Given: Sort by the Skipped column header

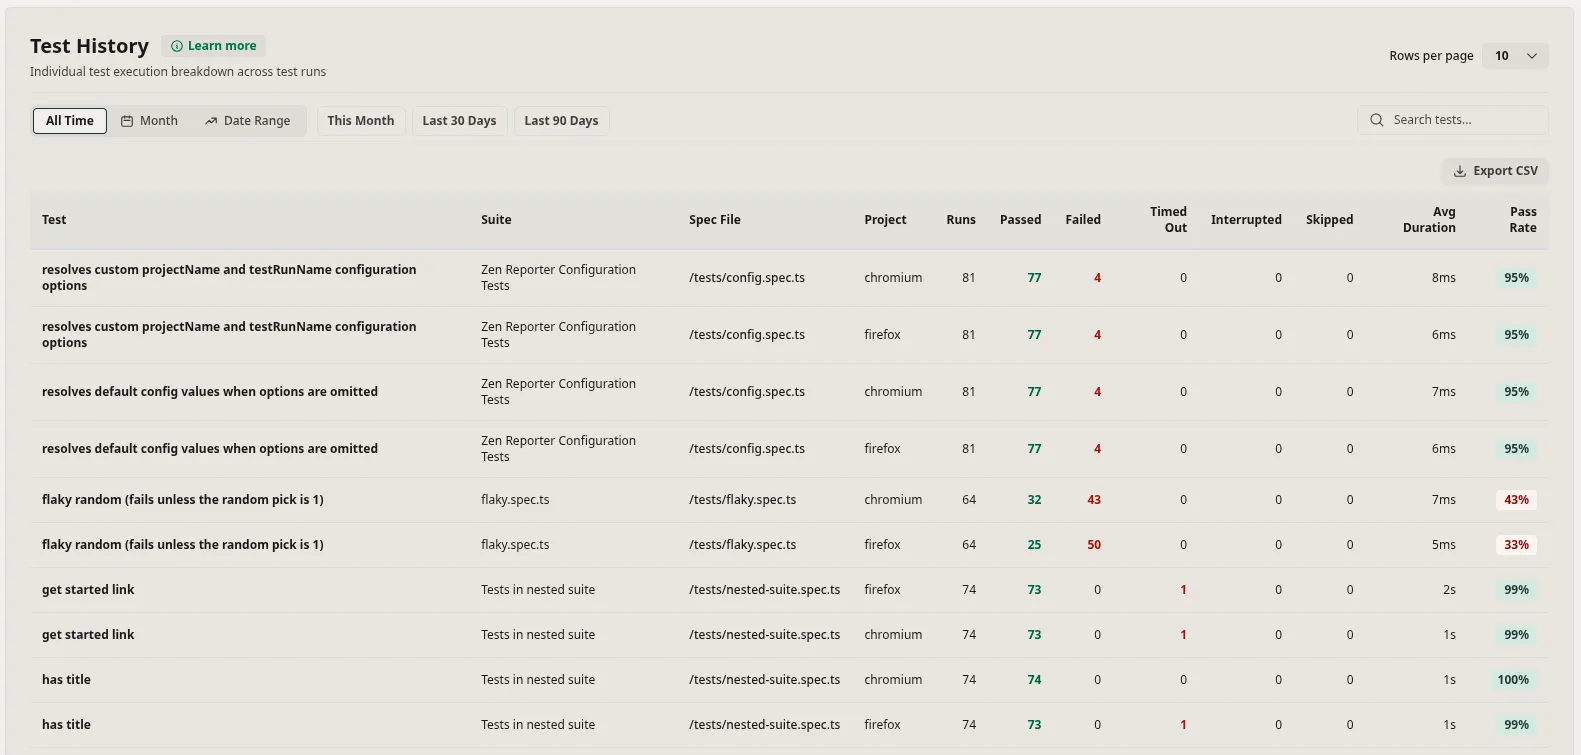Looking at the screenshot, I should (1330, 220).
